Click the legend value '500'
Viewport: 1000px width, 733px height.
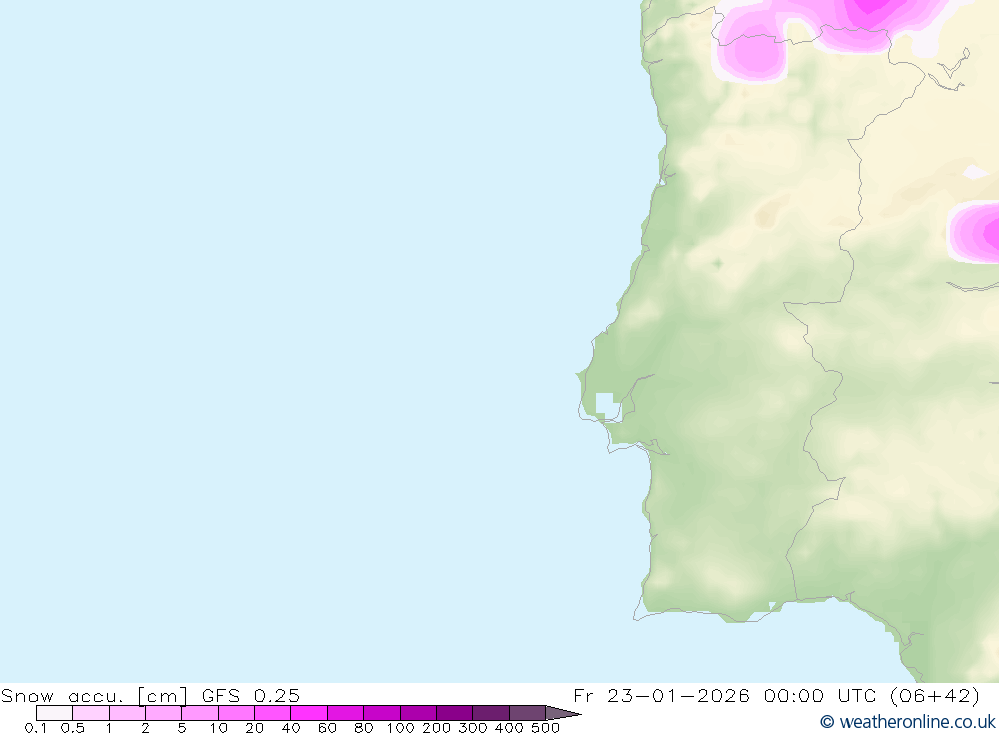pyautogui.click(x=545, y=728)
